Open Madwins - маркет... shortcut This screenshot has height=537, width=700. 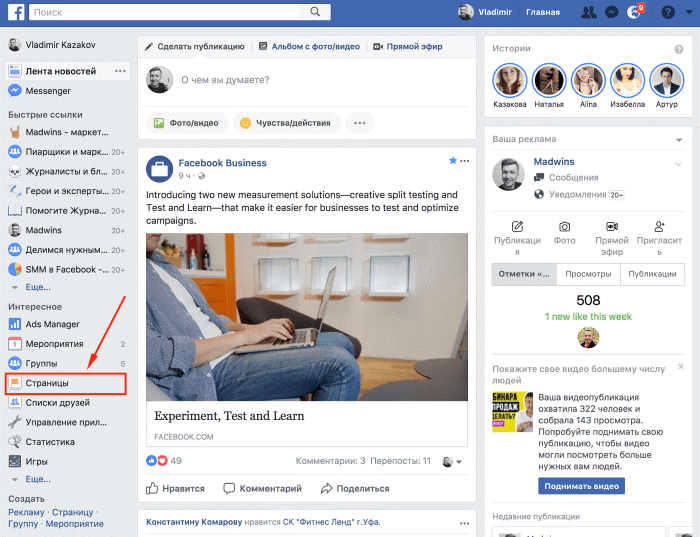58,132
